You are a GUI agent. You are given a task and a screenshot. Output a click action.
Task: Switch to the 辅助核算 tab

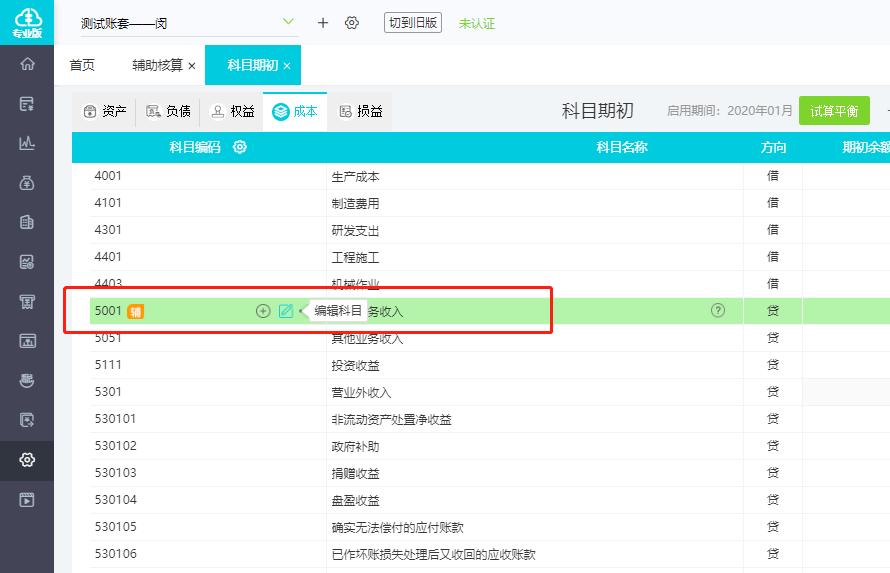[157, 65]
